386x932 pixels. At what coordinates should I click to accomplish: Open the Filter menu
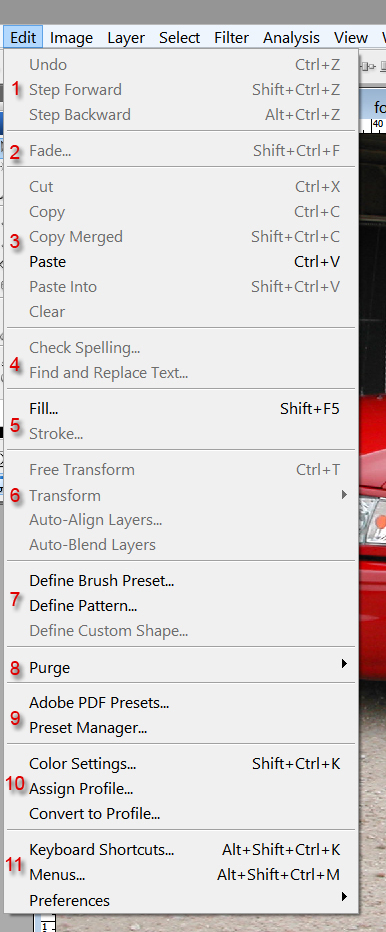(x=231, y=37)
